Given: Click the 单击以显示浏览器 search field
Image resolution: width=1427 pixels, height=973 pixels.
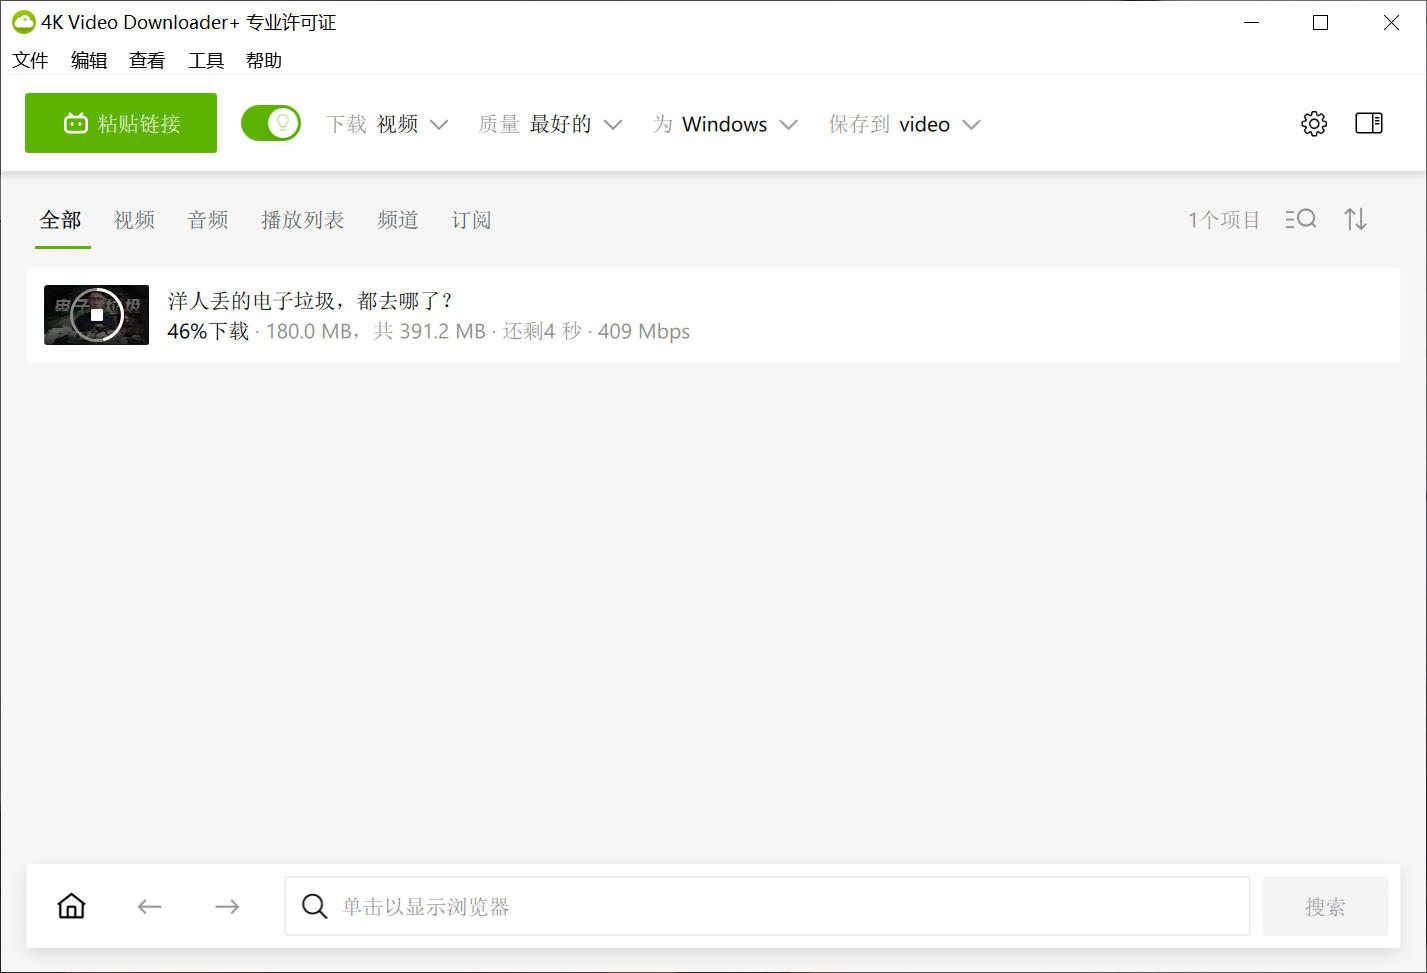Looking at the screenshot, I should pyautogui.click(x=767, y=906).
